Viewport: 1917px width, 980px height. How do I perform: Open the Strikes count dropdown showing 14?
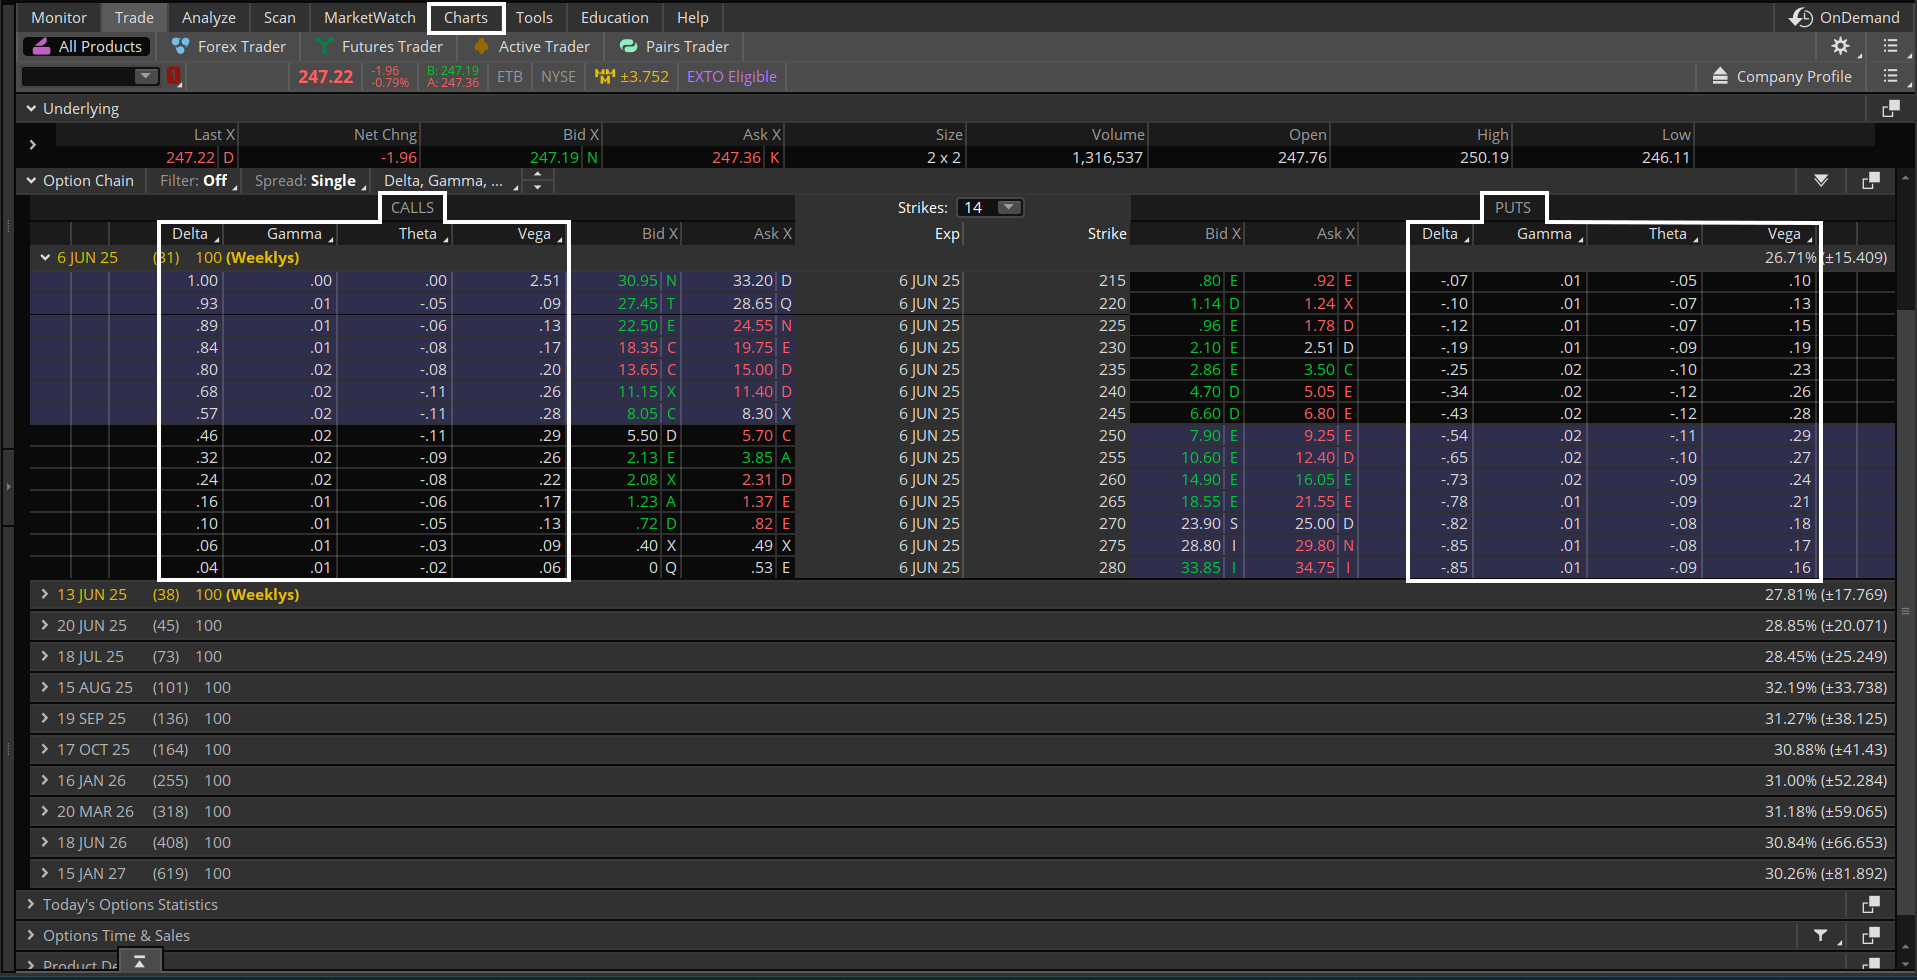(1008, 207)
